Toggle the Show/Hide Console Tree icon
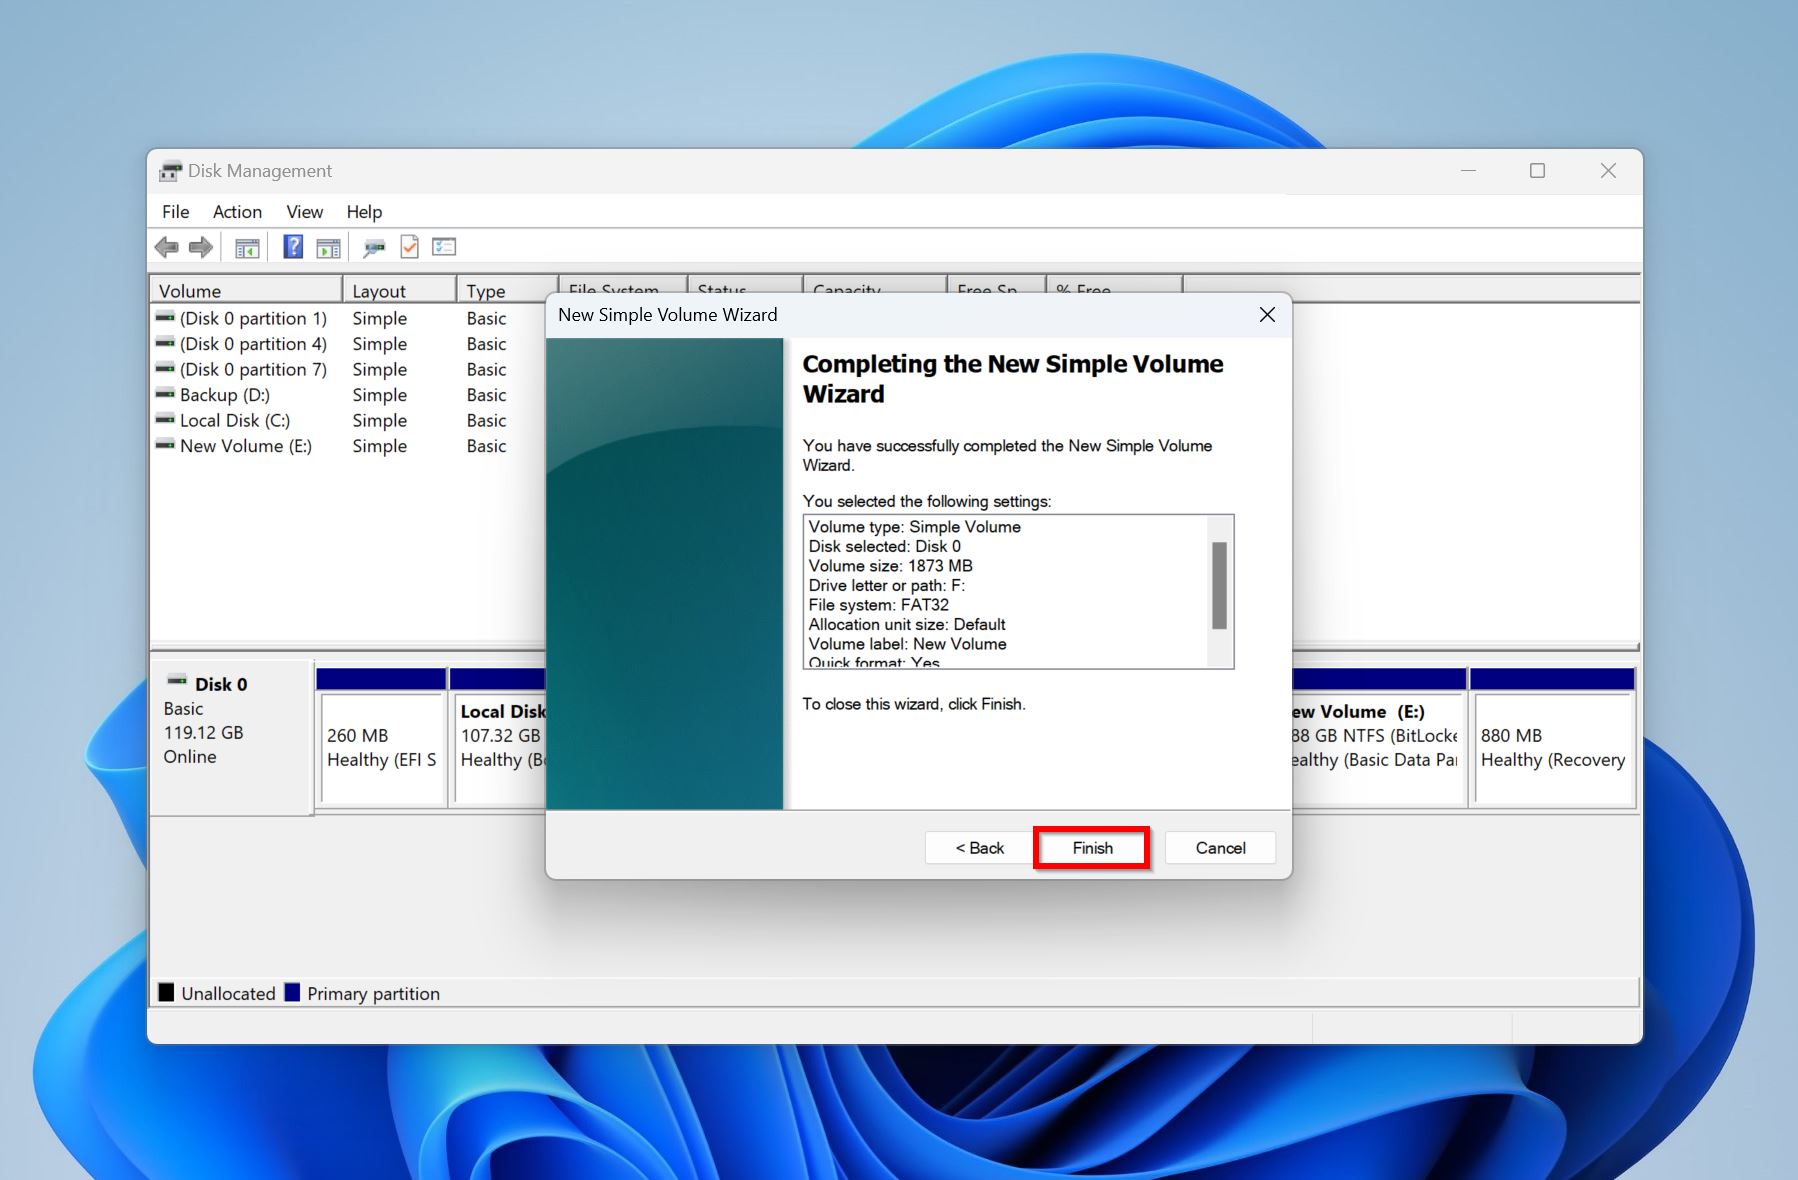The image size is (1798, 1180). click(247, 248)
